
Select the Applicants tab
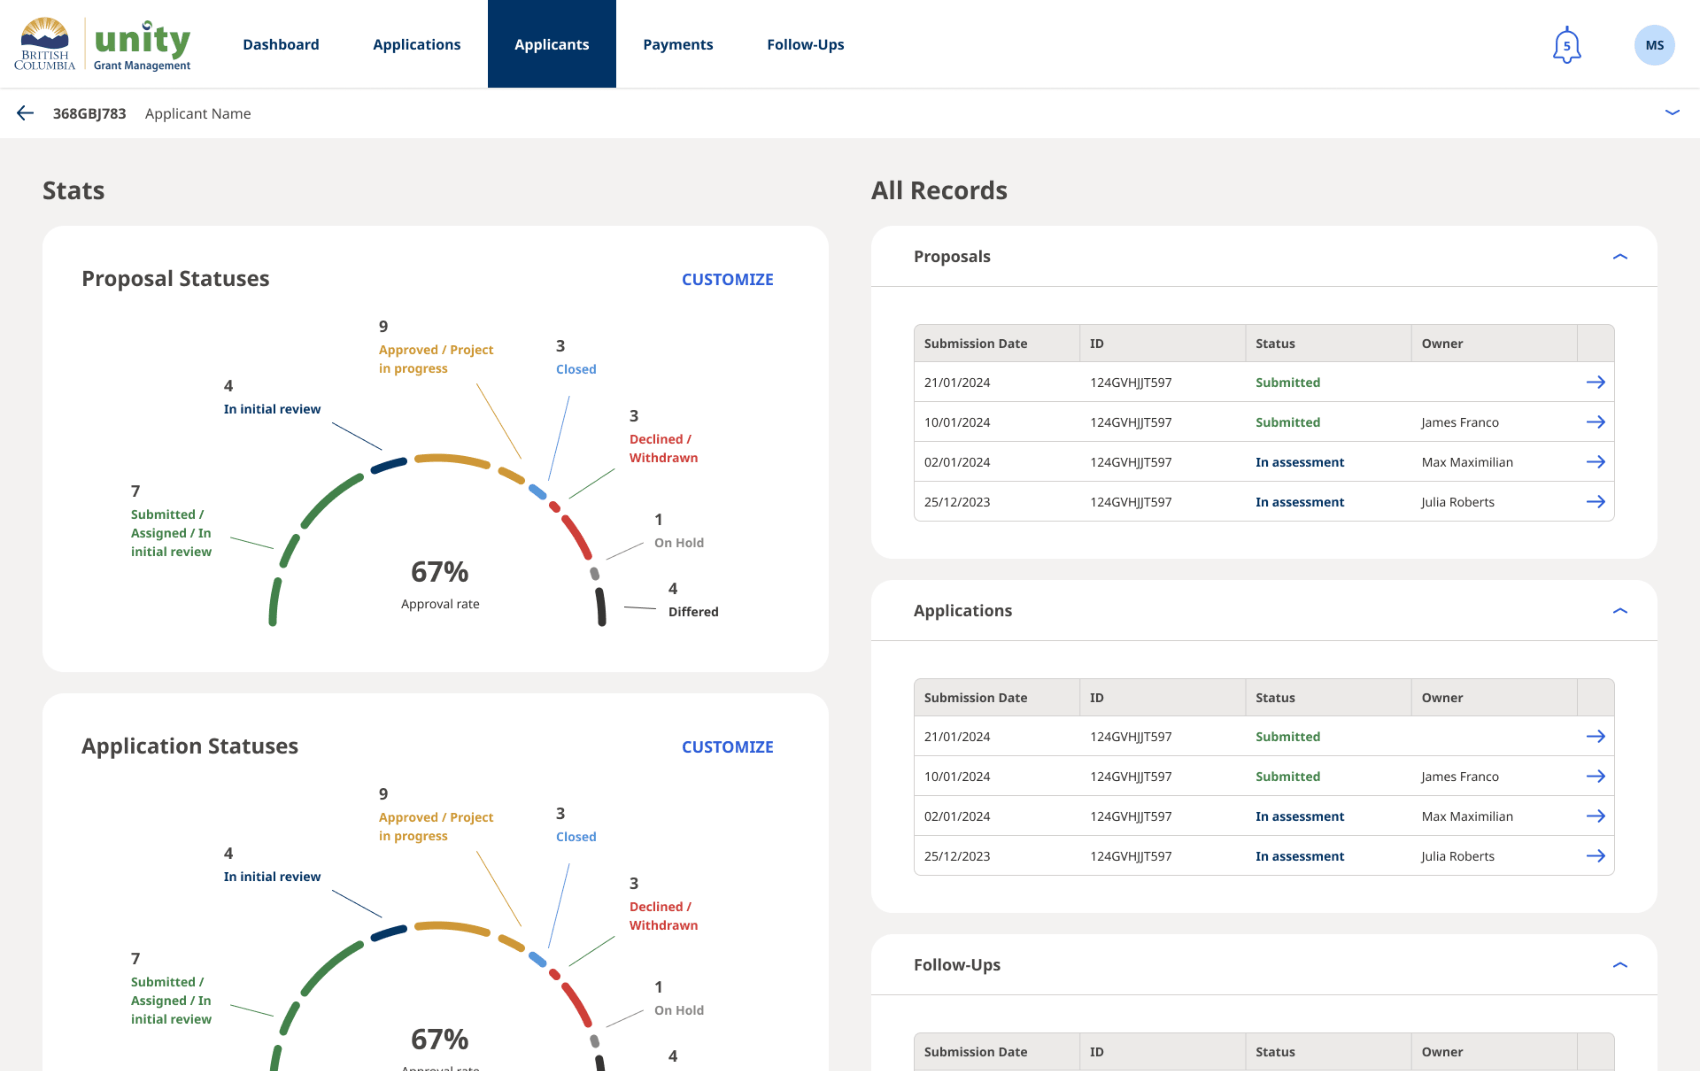[552, 44]
